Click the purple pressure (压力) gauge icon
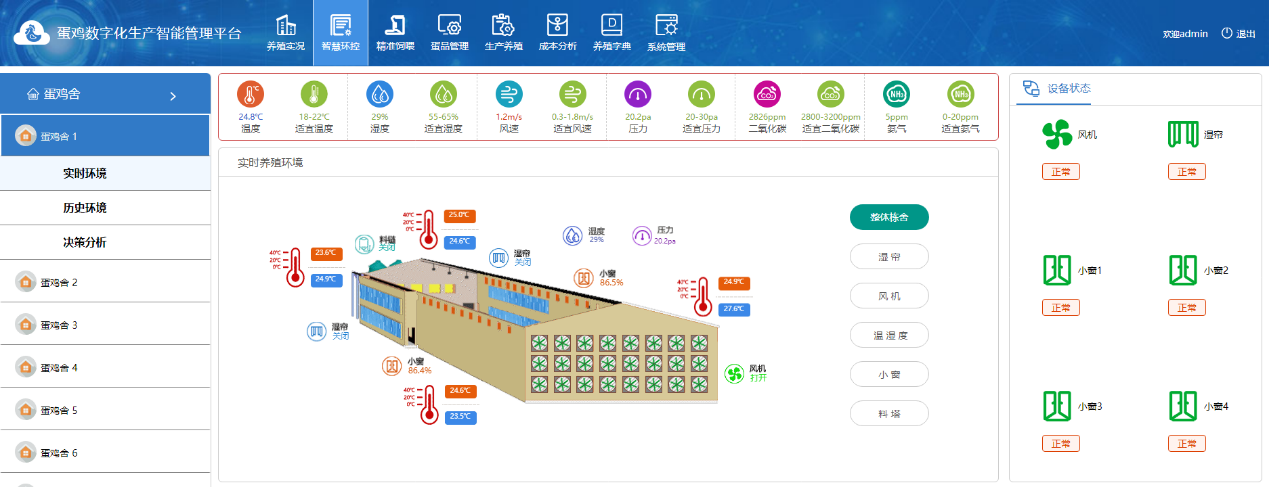The height and width of the screenshot is (487, 1269). click(638, 95)
